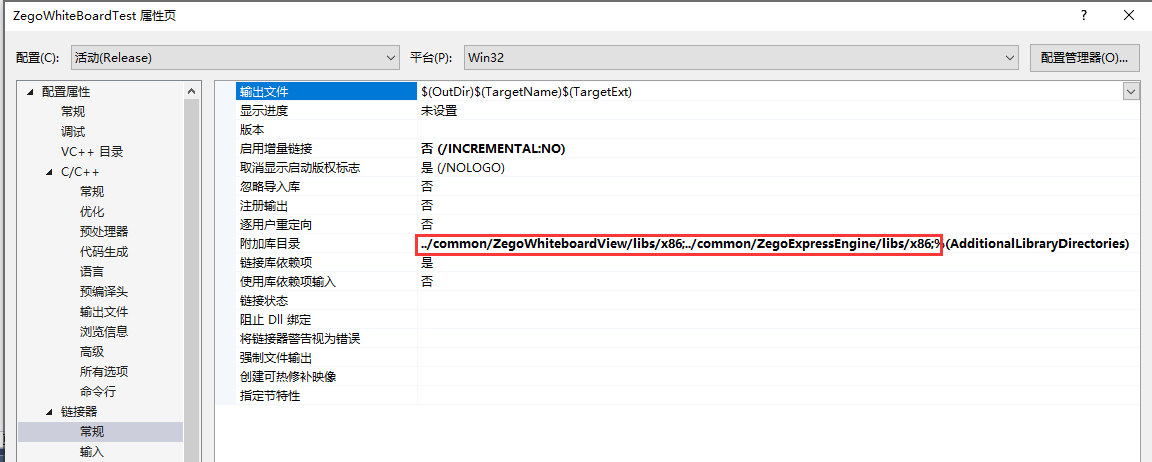Image resolution: width=1152 pixels, height=462 pixels.
Task: Click the help question mark button
Action: (x=1083, y=16)
